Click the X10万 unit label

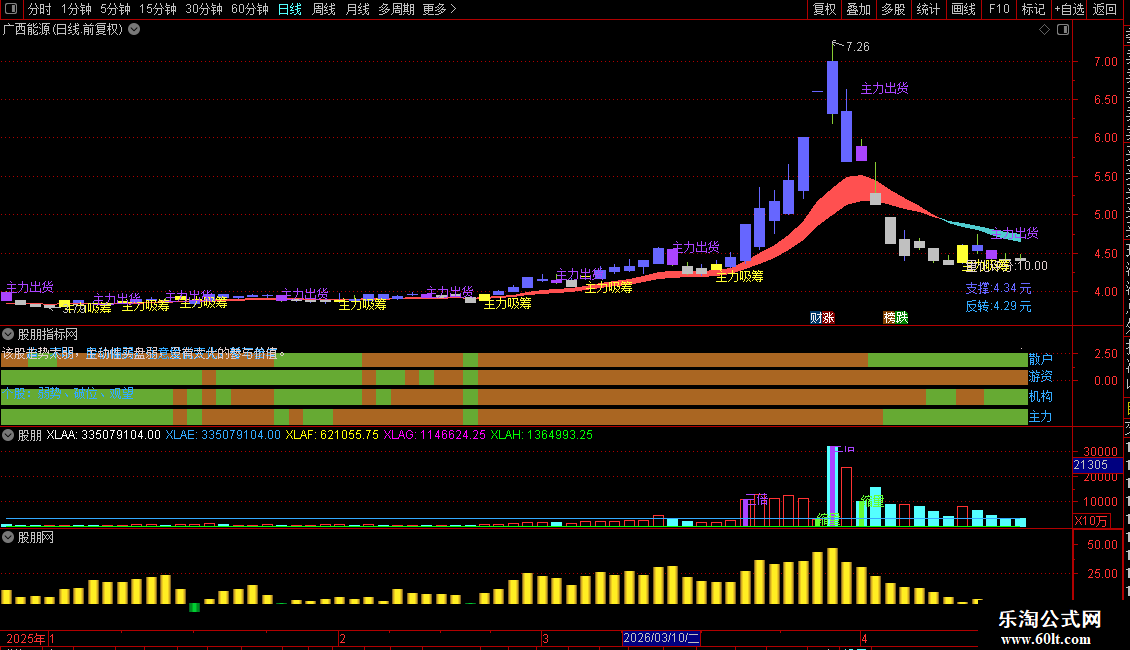[1091, 521]
